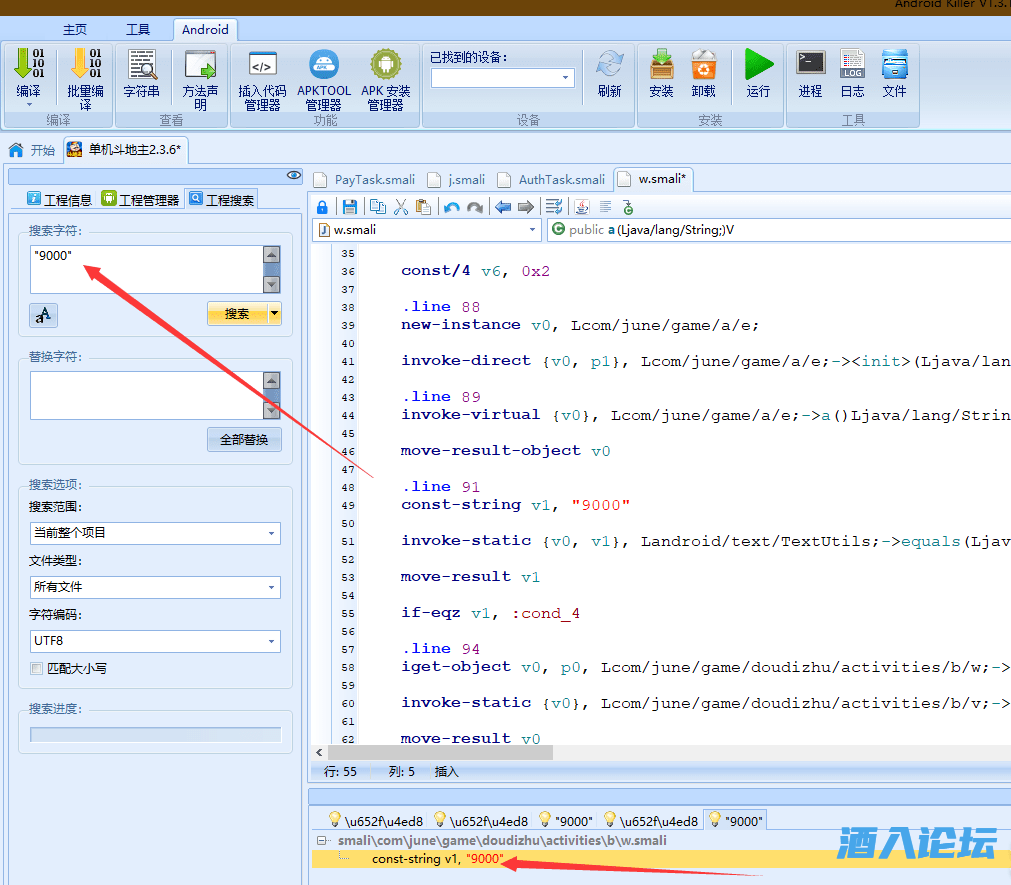
Task: Toggle the 匹配大小写 checkbox
Action: click(x=37, y=668)
